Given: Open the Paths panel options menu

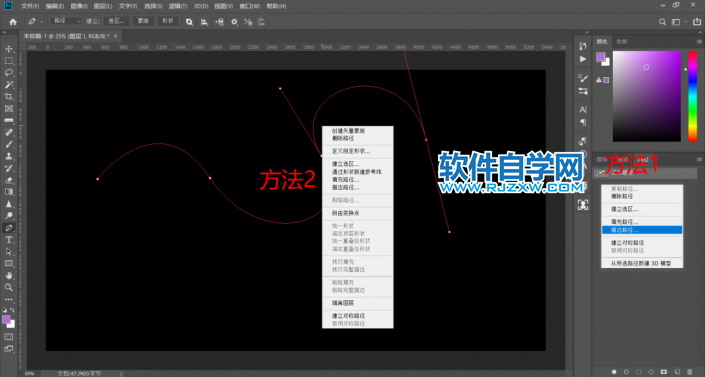Looking at the screenshot, I should click(699, 159).
